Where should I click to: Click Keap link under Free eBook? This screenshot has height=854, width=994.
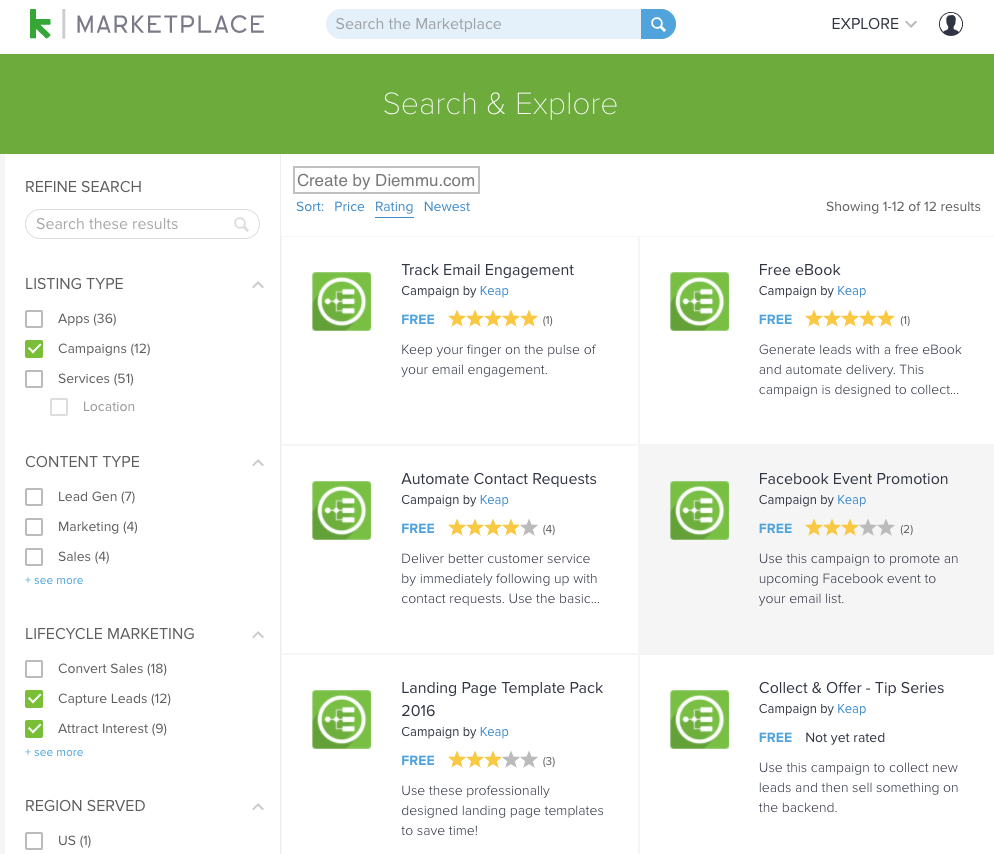[851, 291]
